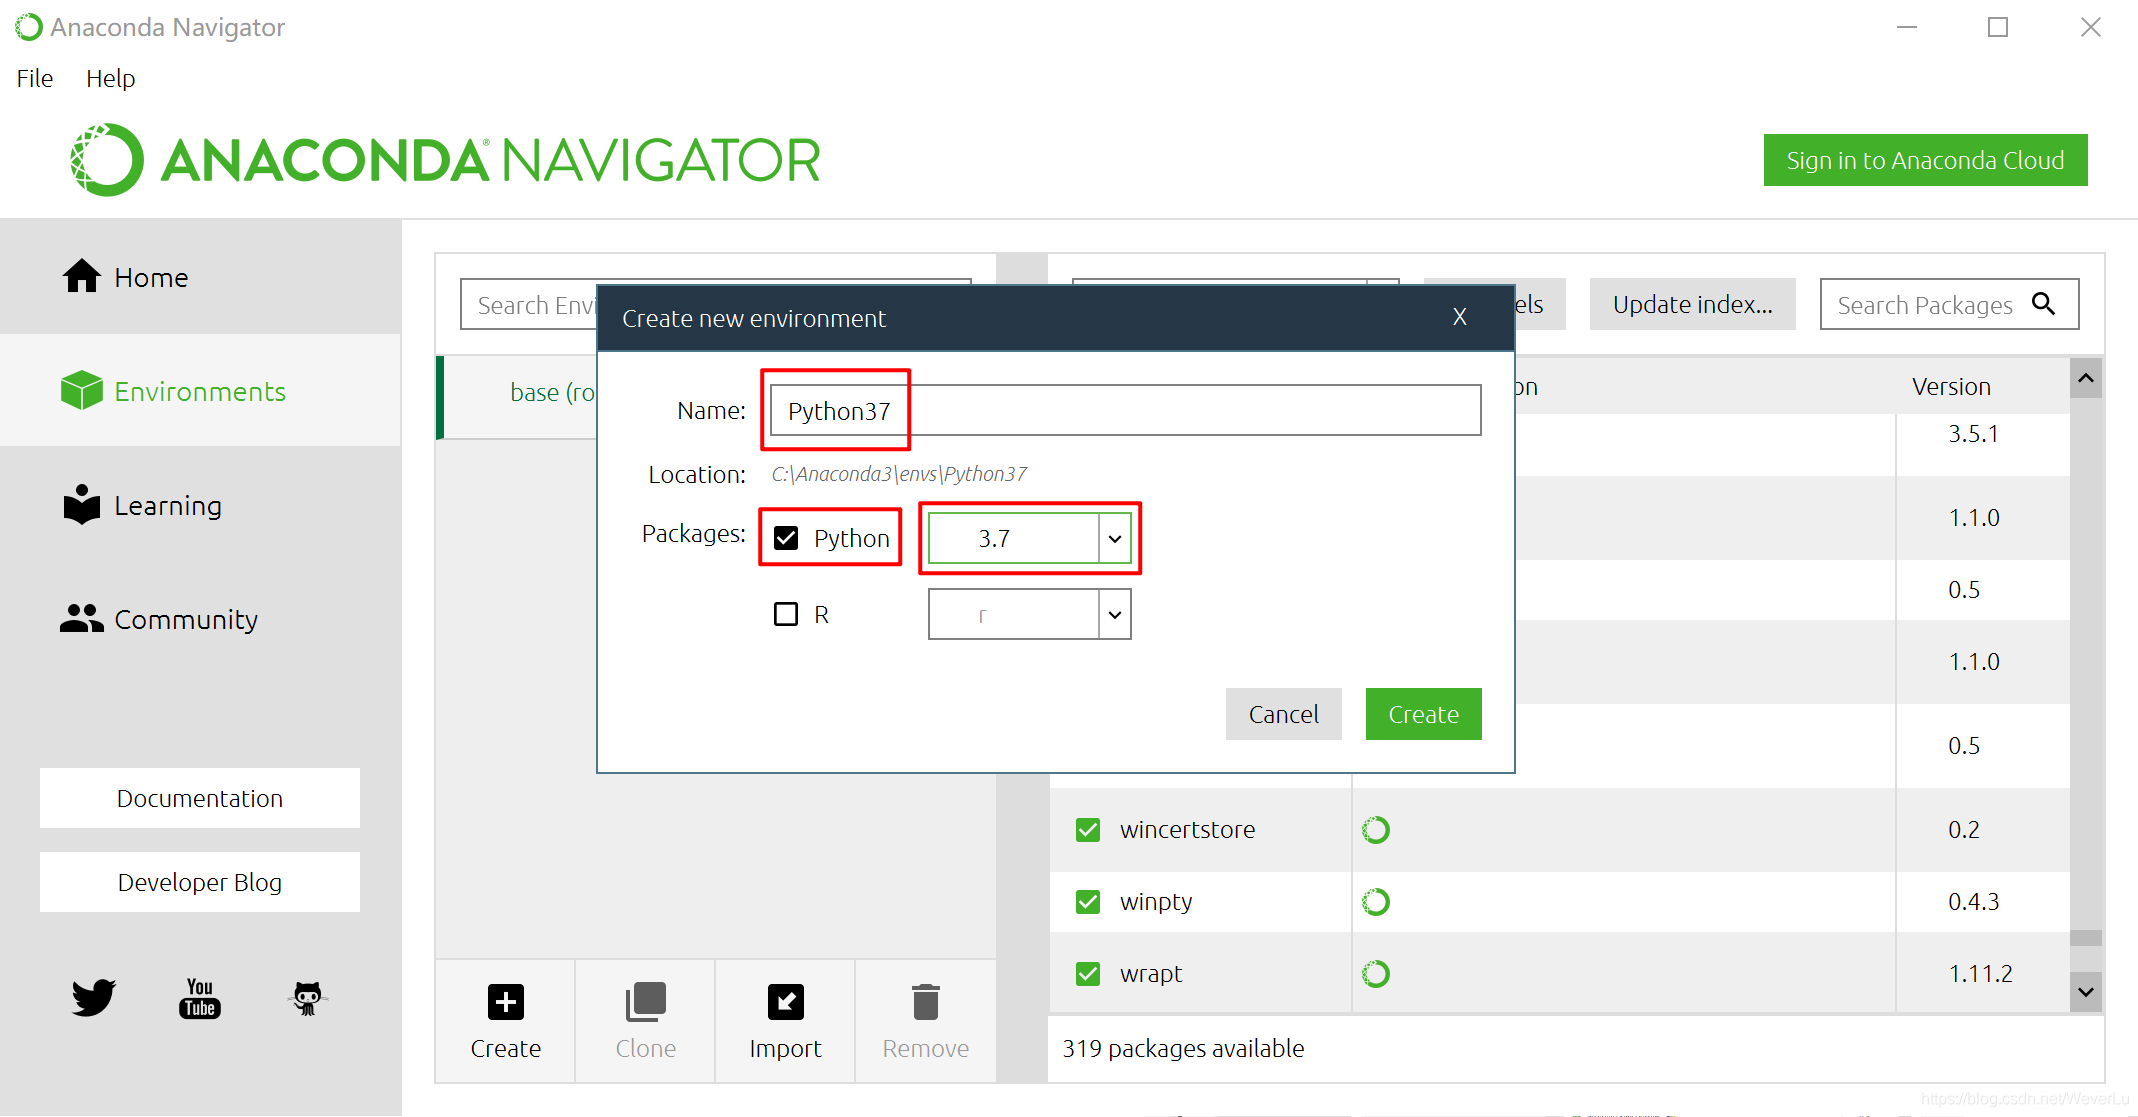Image resolution: width=2138 pixels, height=1117 pixels.
Task: Click the Learning sidebar icon
Action: coord(82,505)
